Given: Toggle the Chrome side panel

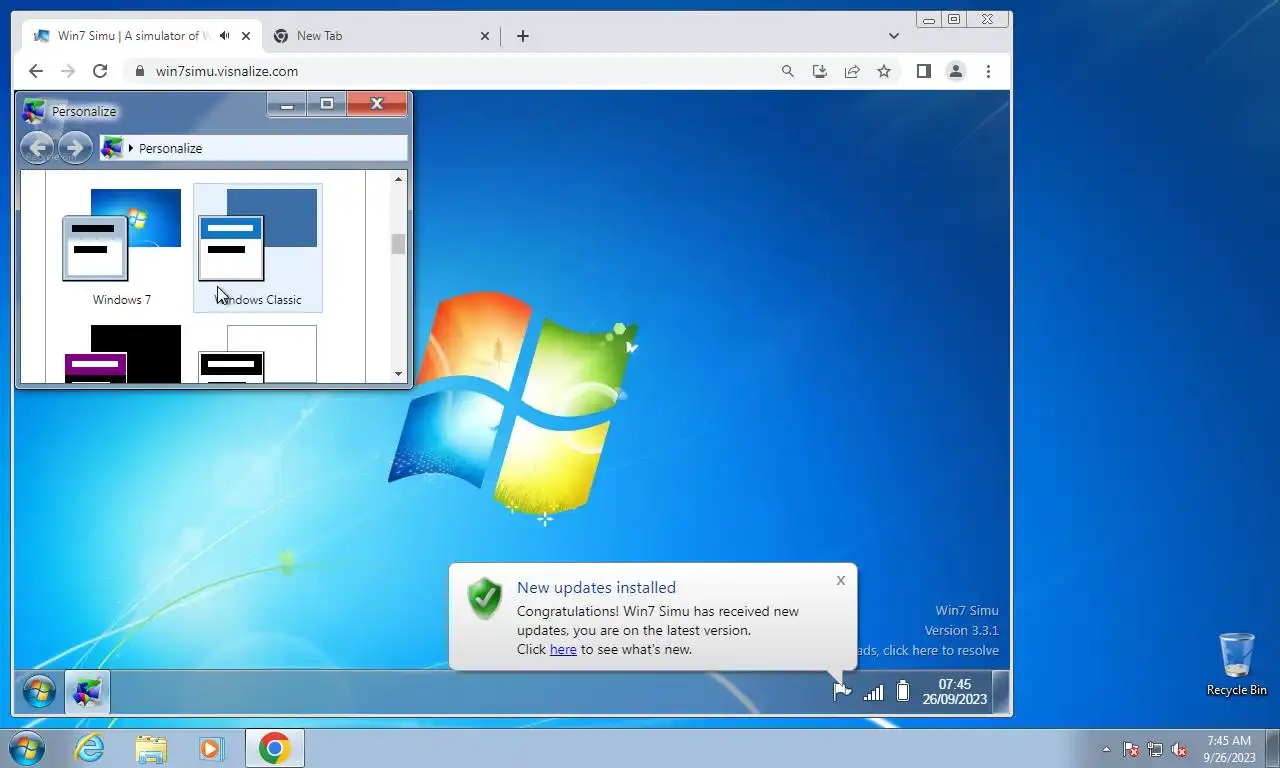Looking at the screenshot, I should coord(924,71).
